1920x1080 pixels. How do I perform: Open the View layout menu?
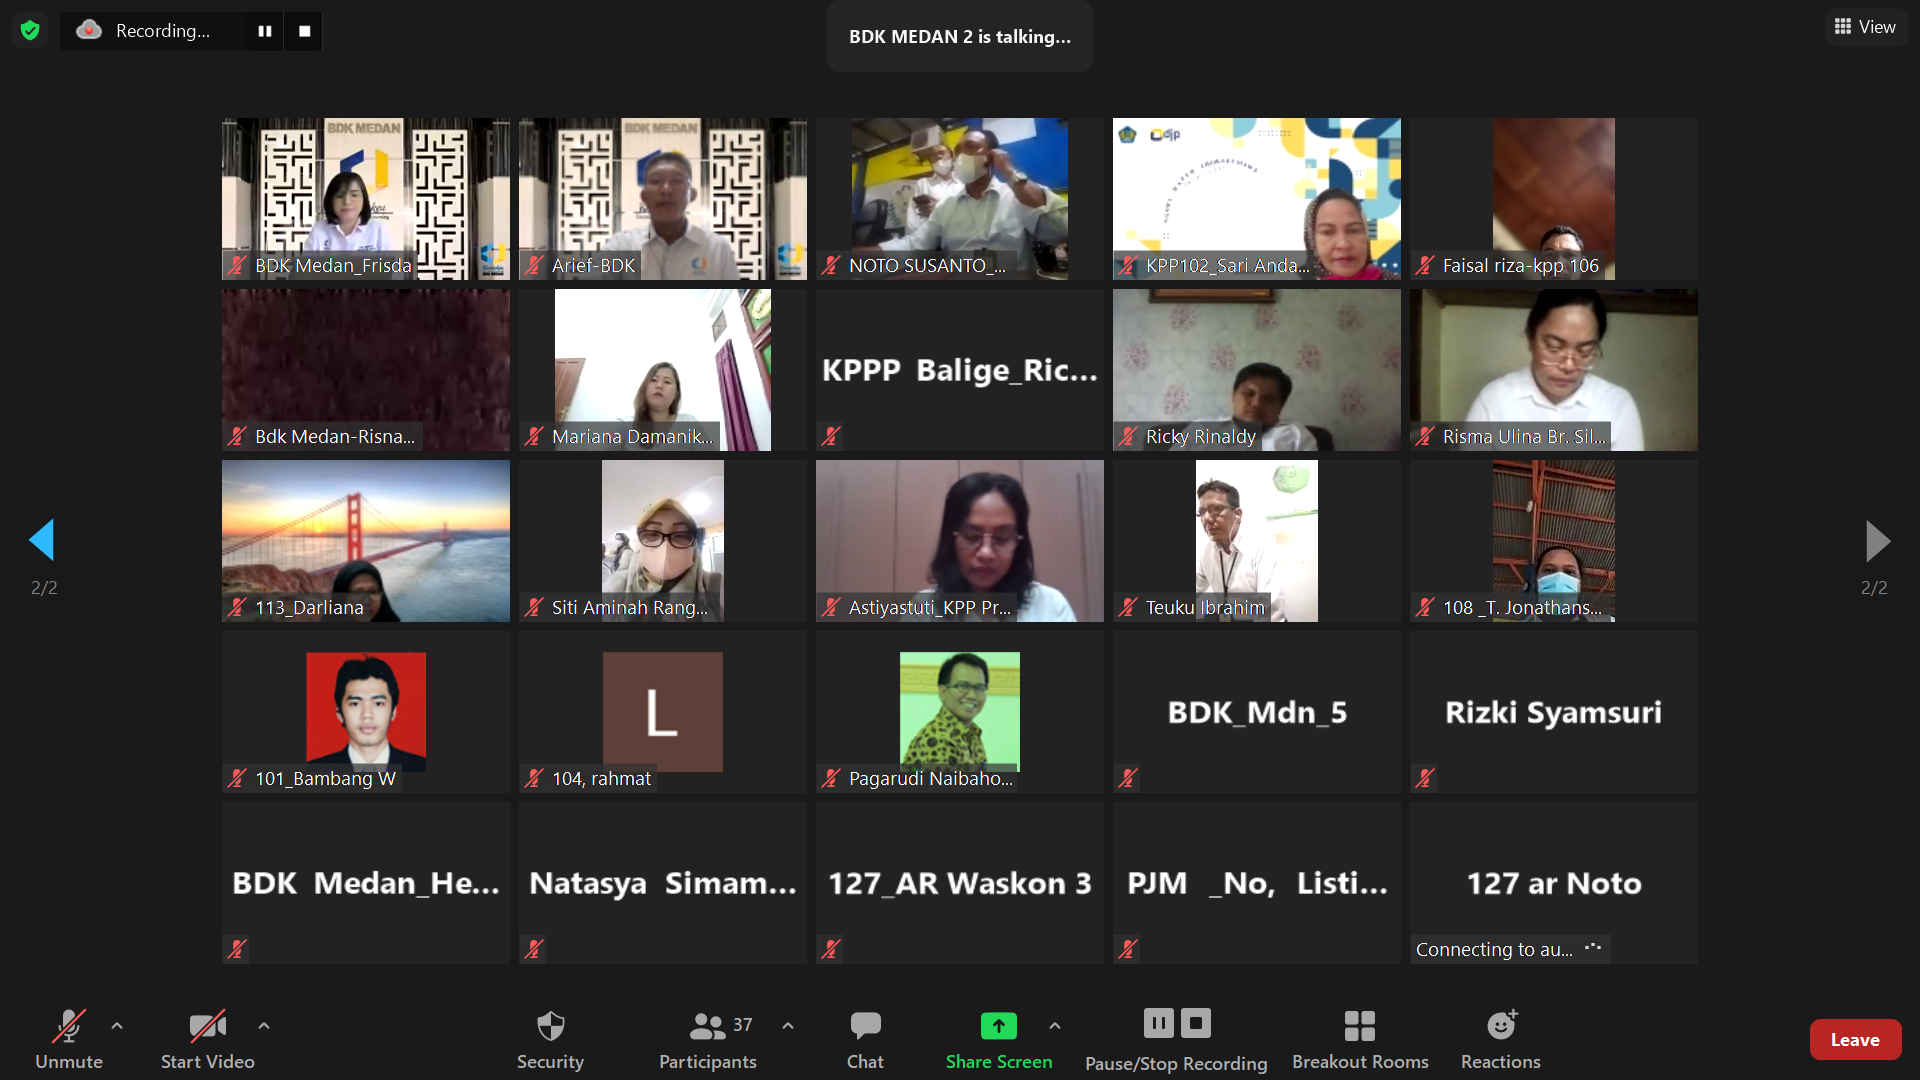click(1865, 27)
